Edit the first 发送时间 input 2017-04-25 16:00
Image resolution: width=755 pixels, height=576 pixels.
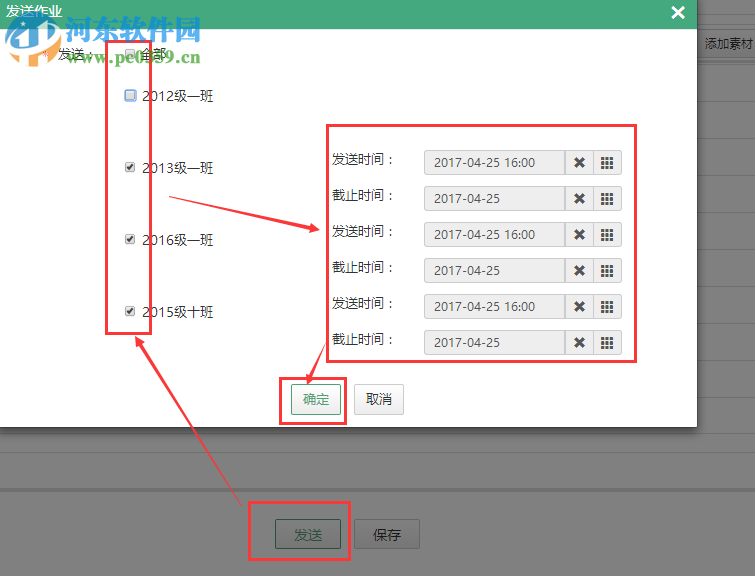495,163
